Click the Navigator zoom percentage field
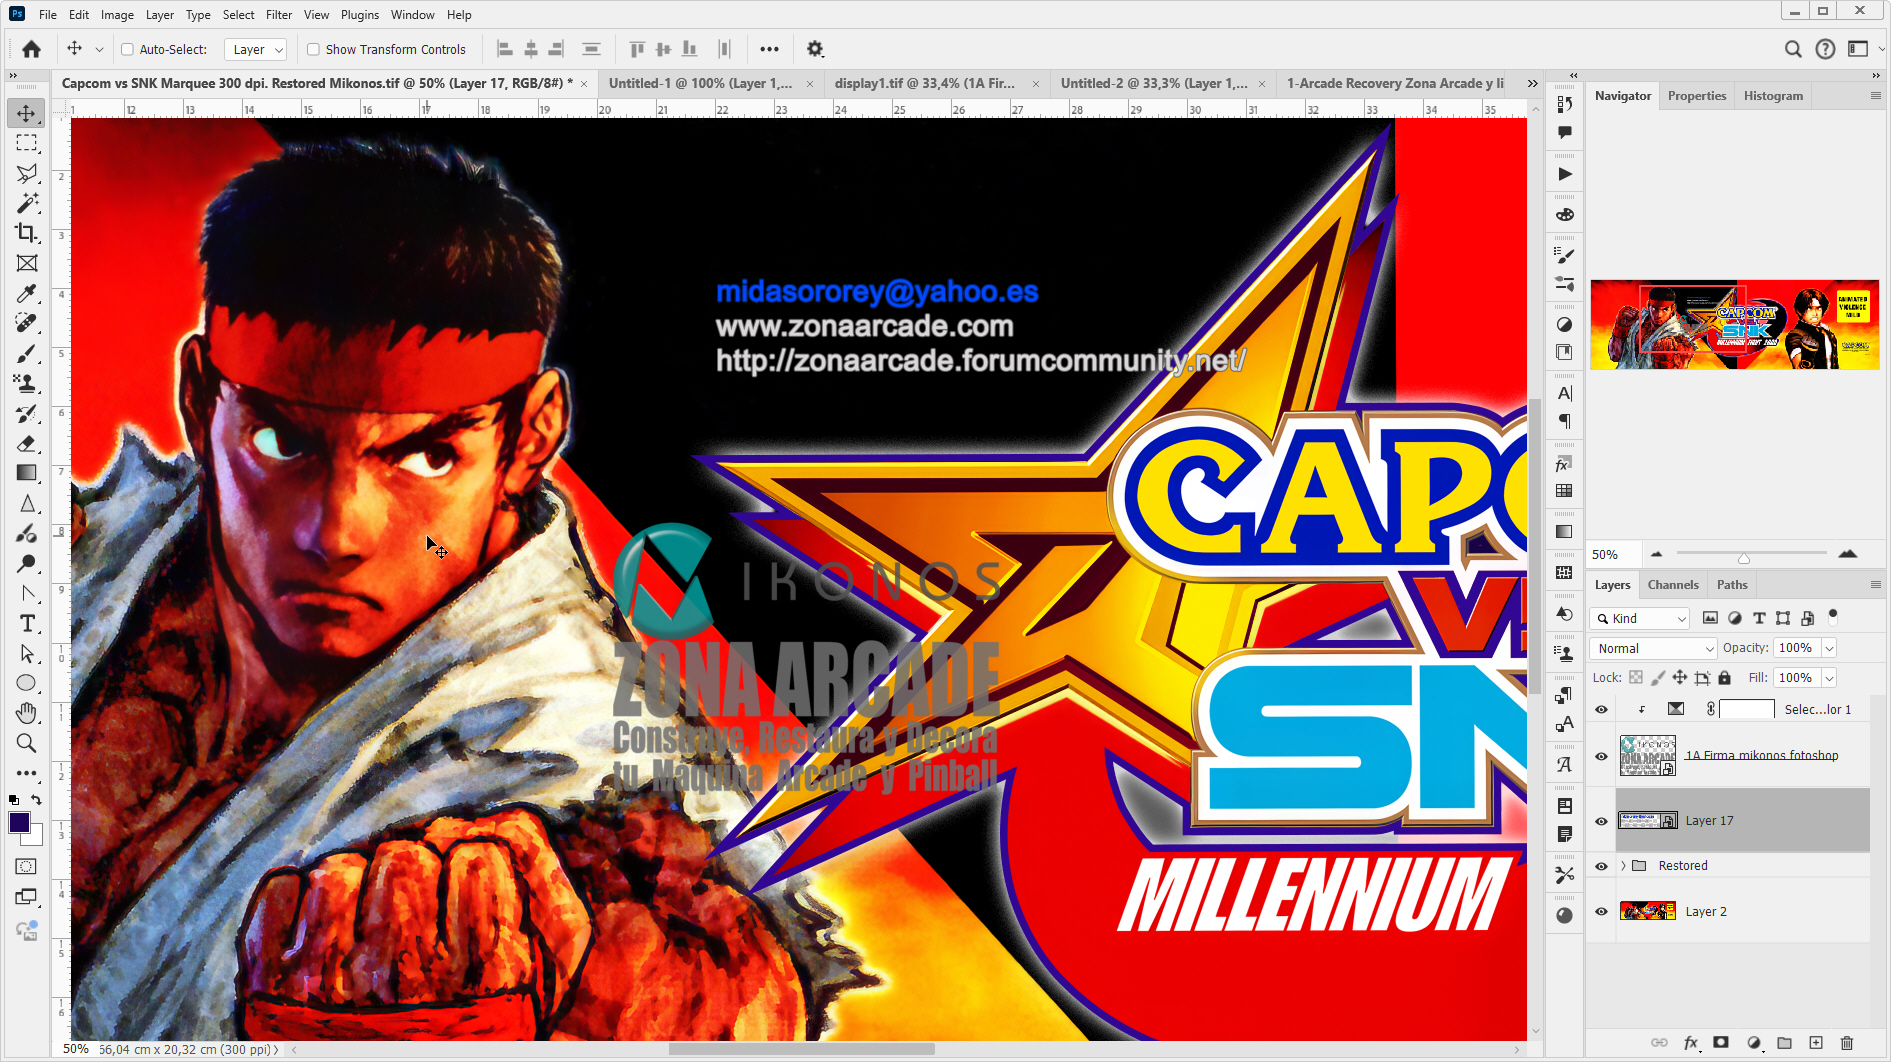Viewport: 1891px width, 1062px height. (x=1614, y=555)
